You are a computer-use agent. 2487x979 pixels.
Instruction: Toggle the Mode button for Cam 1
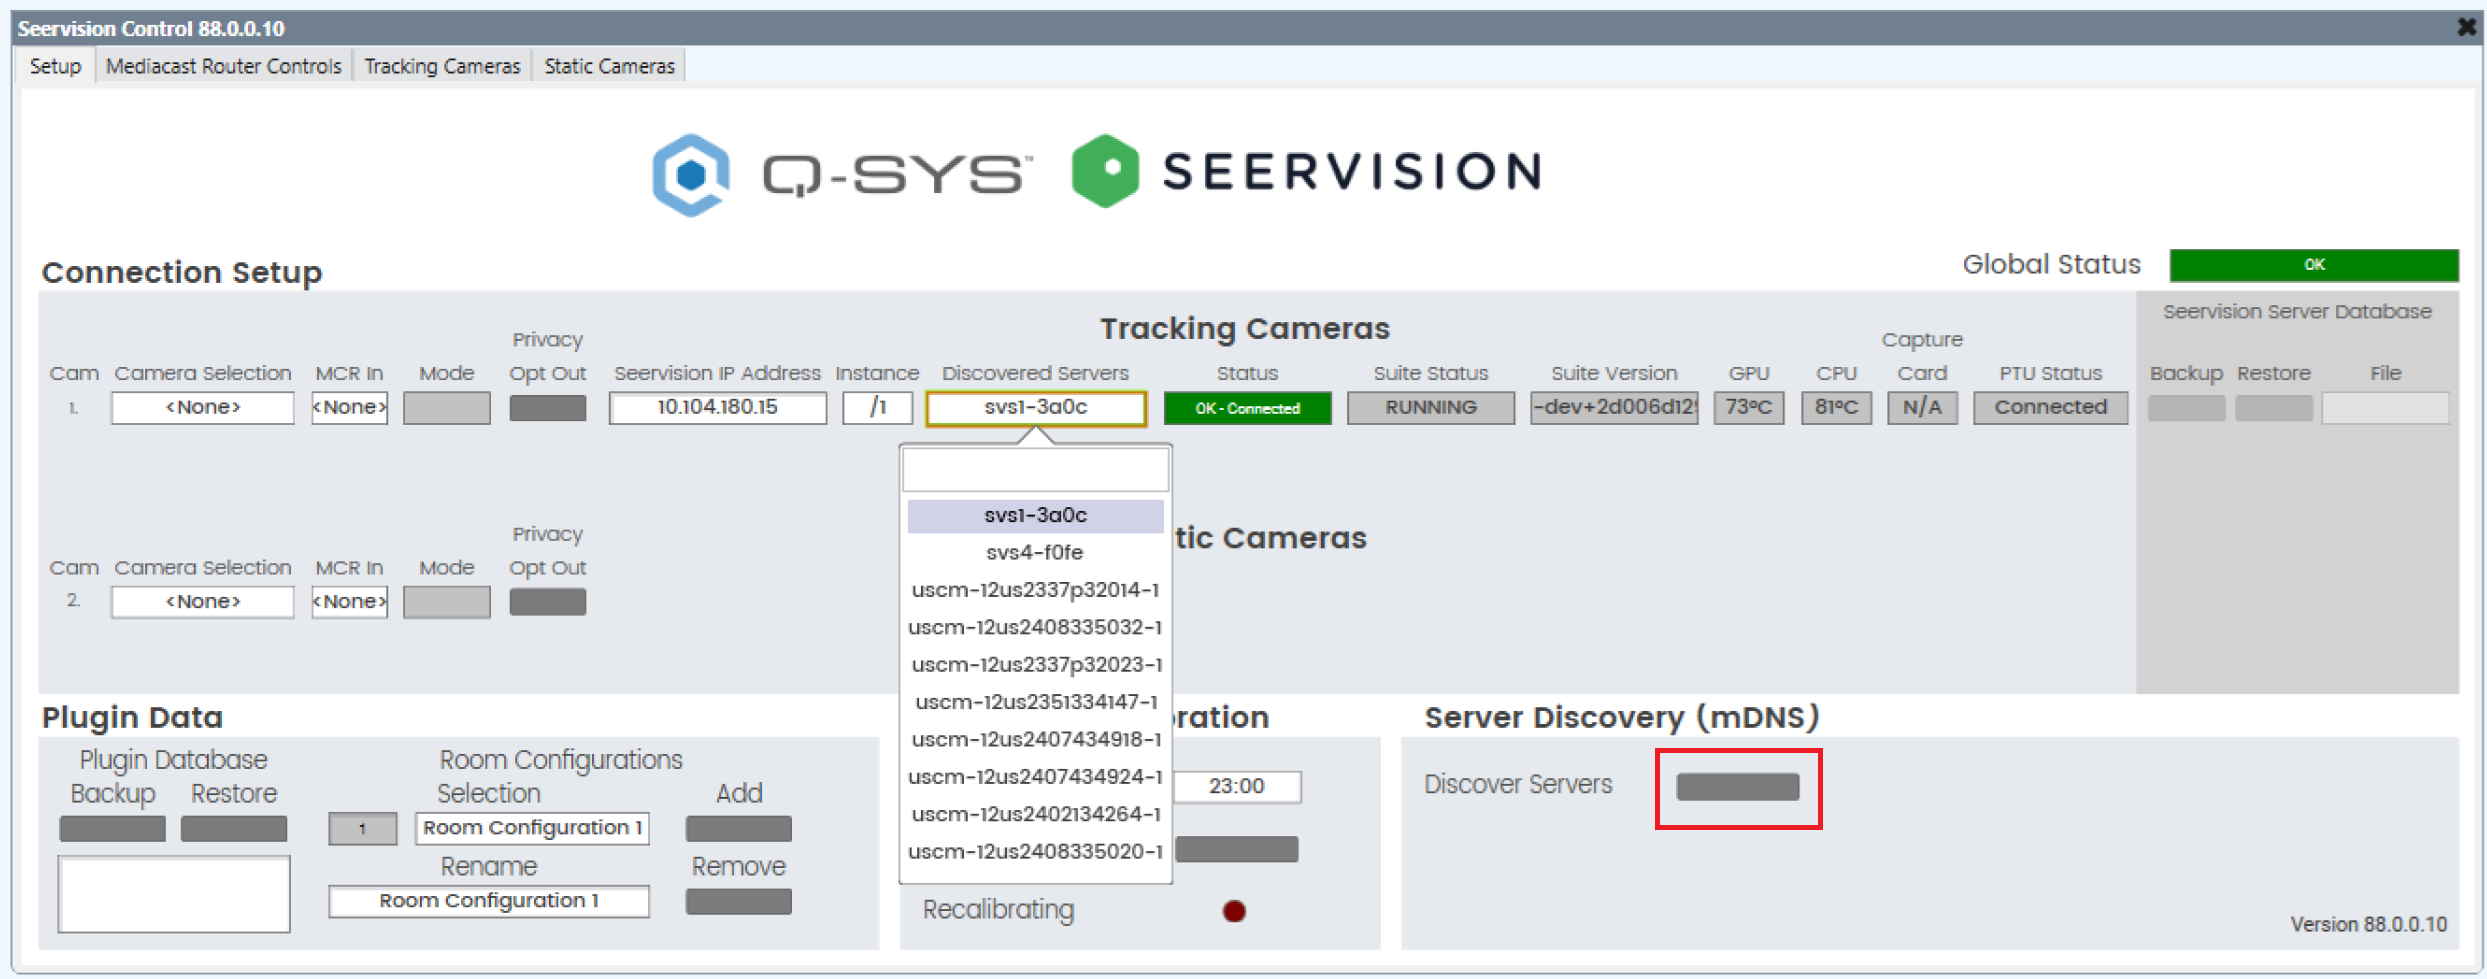pyautogui.click(x=446, y=408)
